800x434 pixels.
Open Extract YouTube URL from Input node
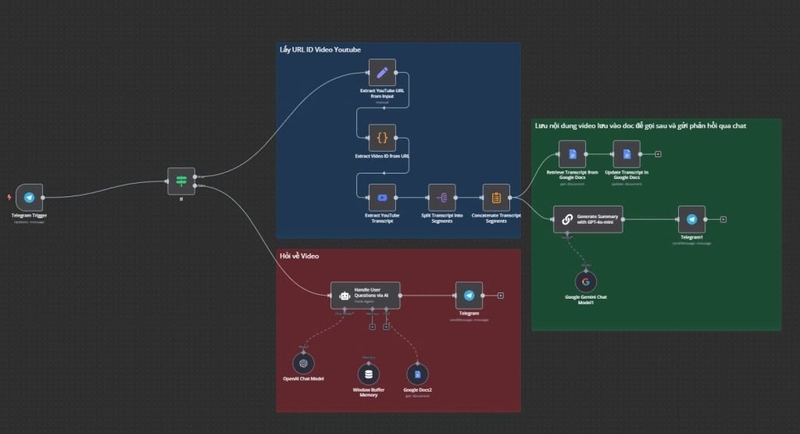click(382, 72)
